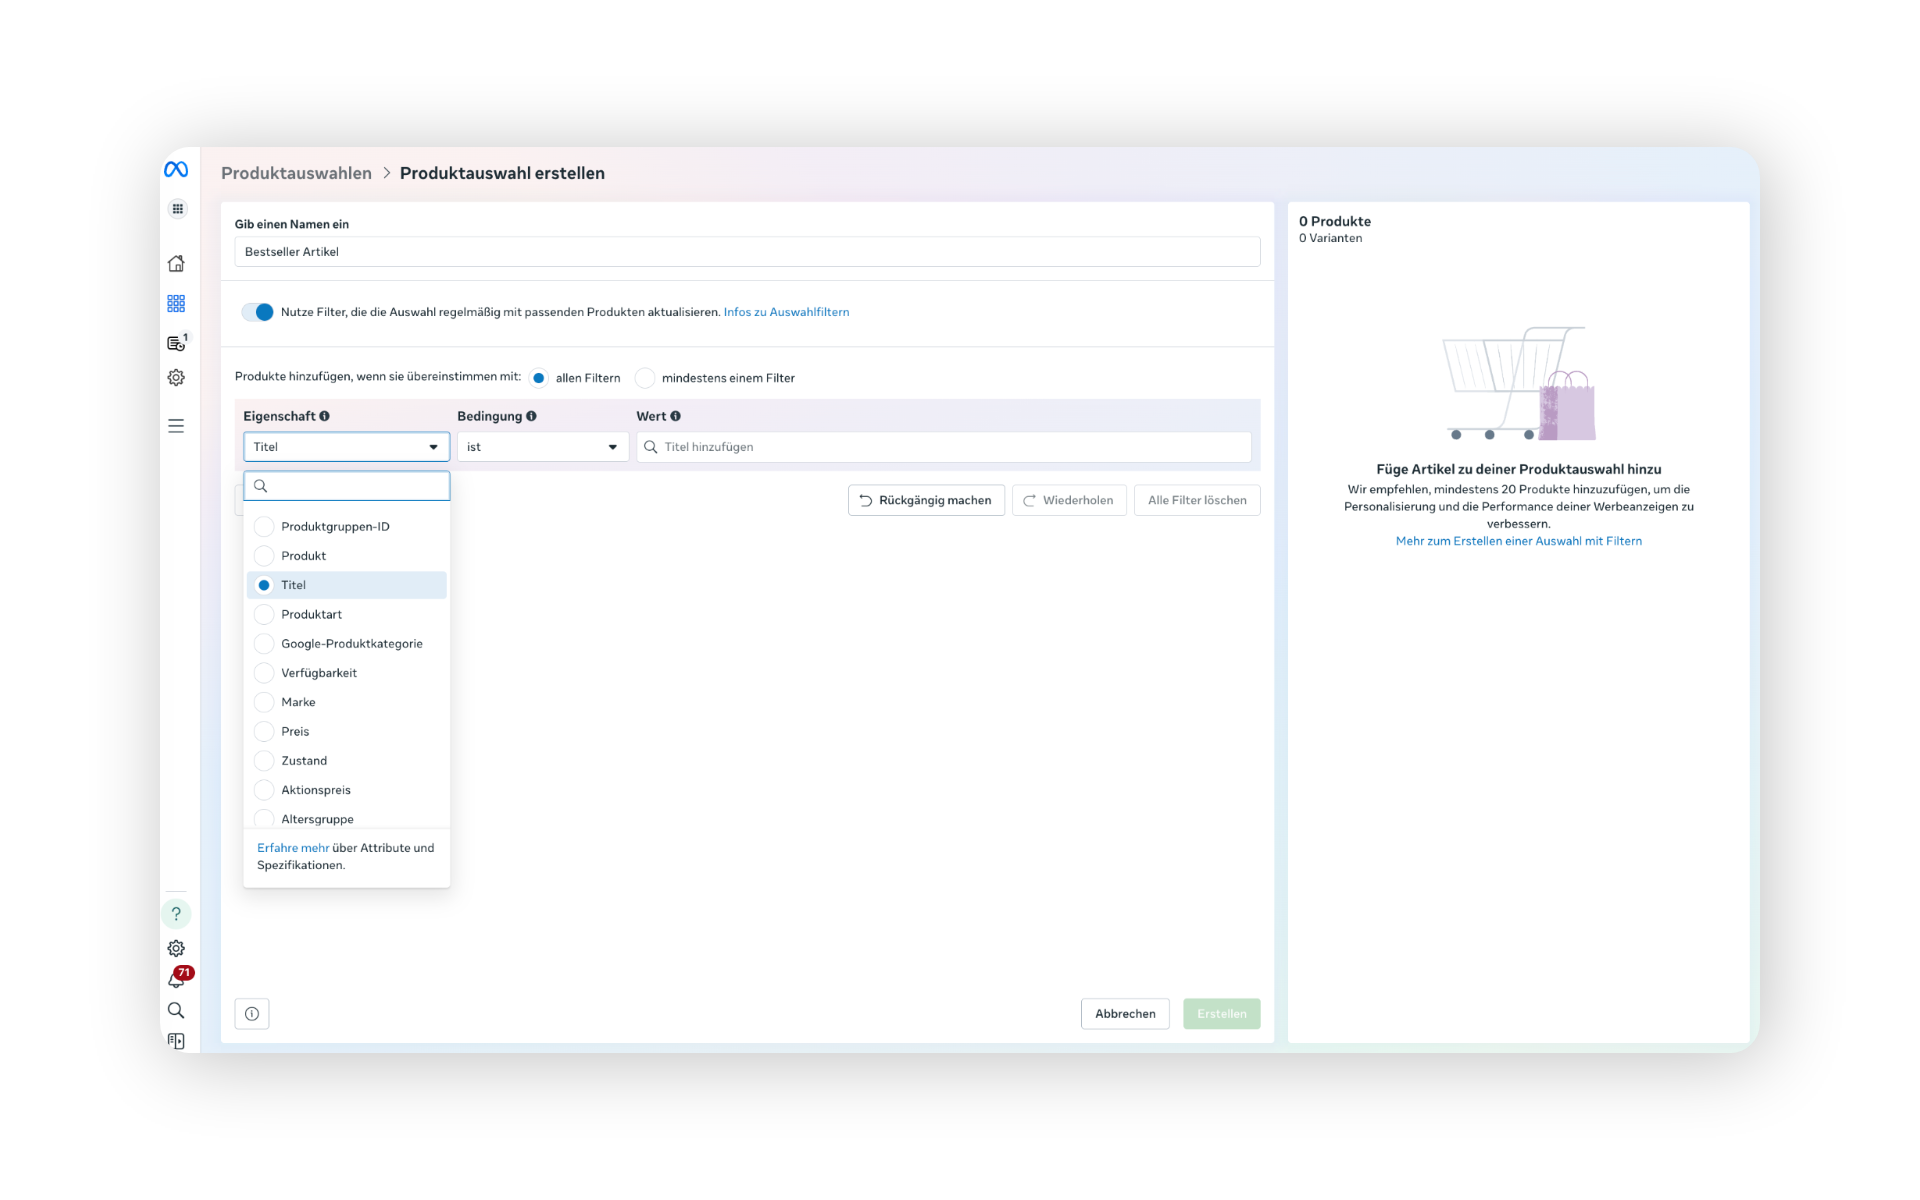The height and width of the screenshot is (1200, 1920).
Task: Open the Eigenschaft 'Titel' dropdown
Action: pos(346,447)
